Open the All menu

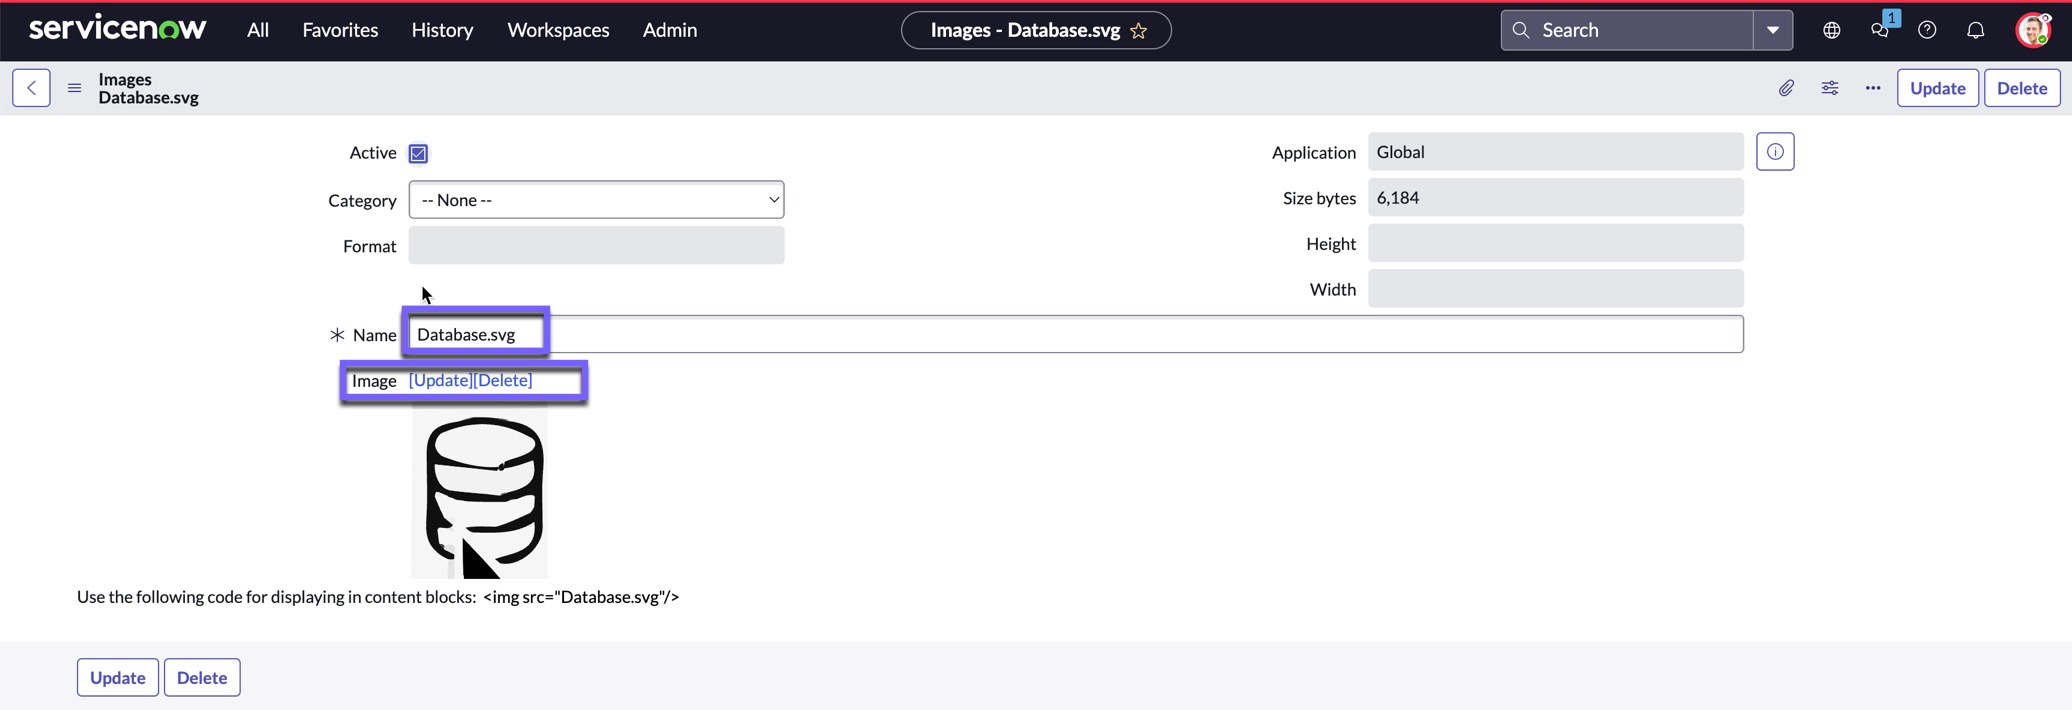pos(258,30)
